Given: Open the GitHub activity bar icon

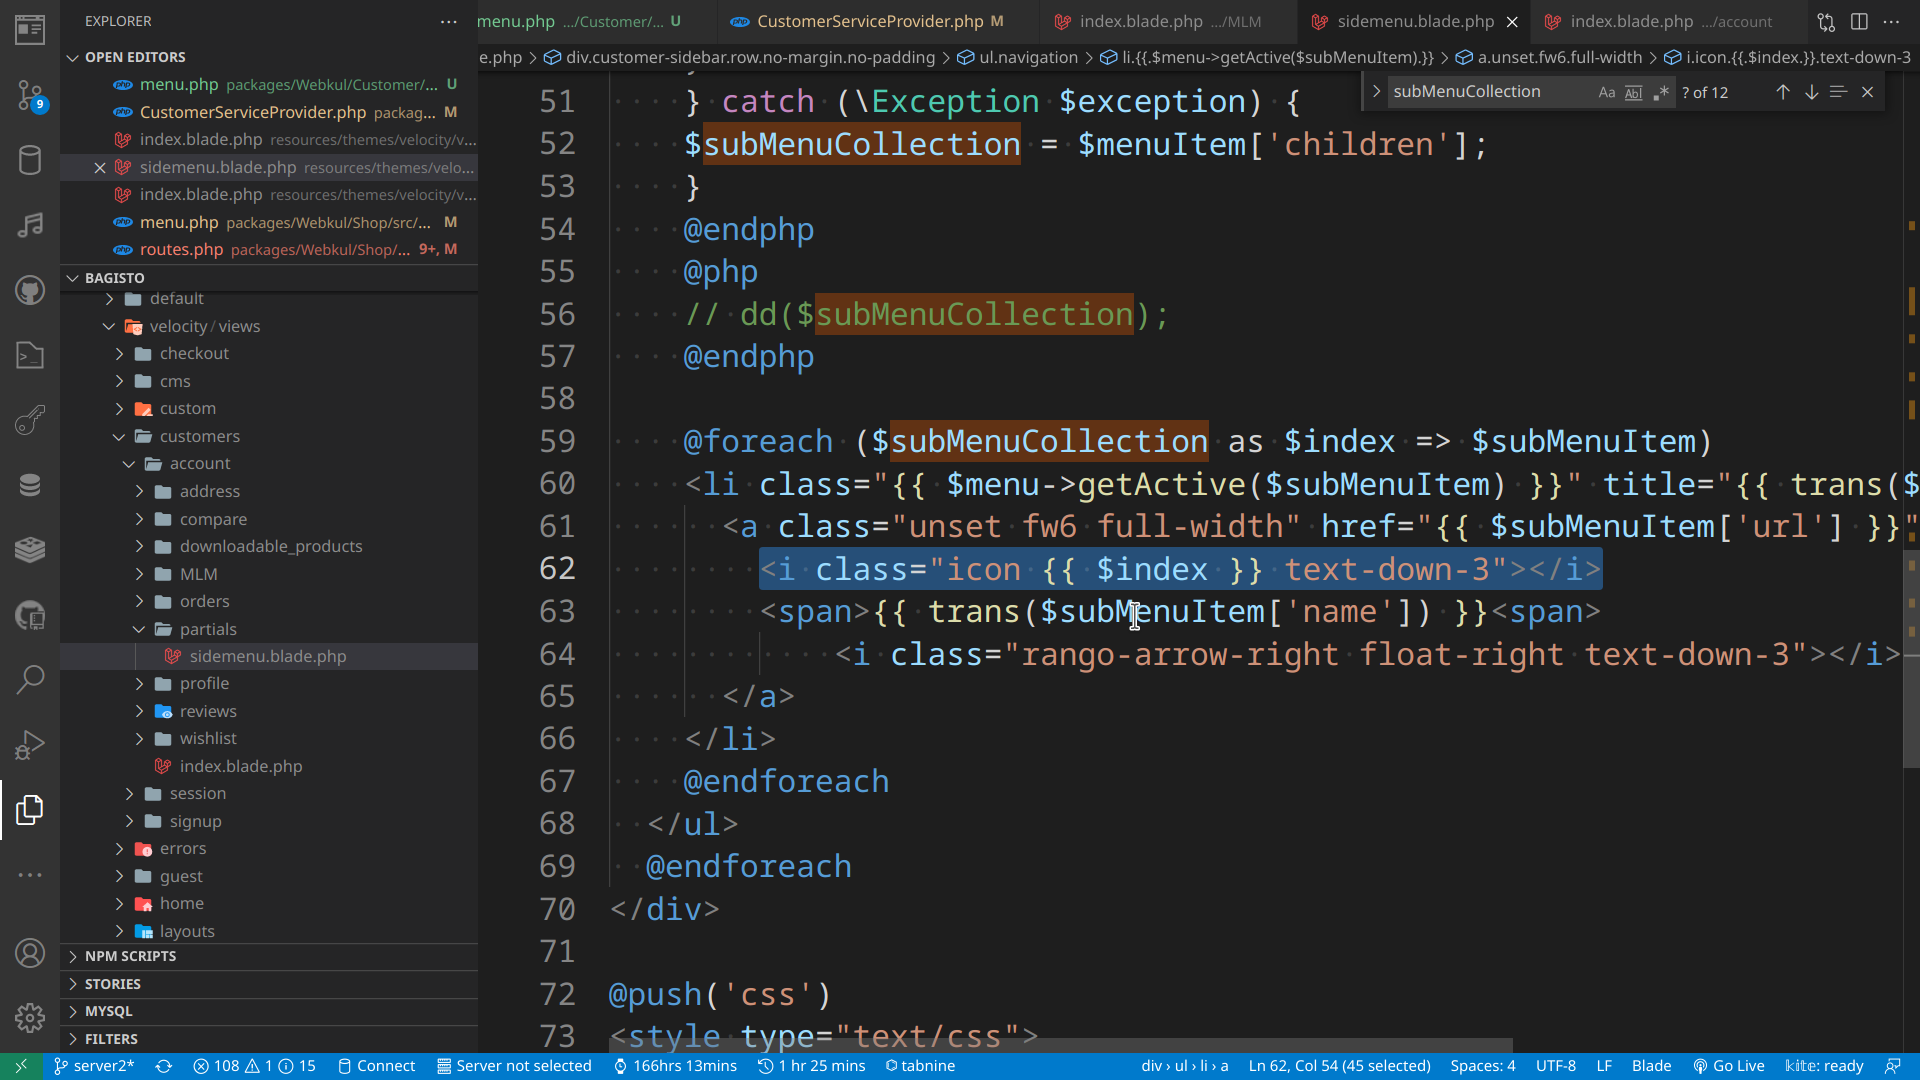Looking at the screenshot, I should tap(30, 290).
